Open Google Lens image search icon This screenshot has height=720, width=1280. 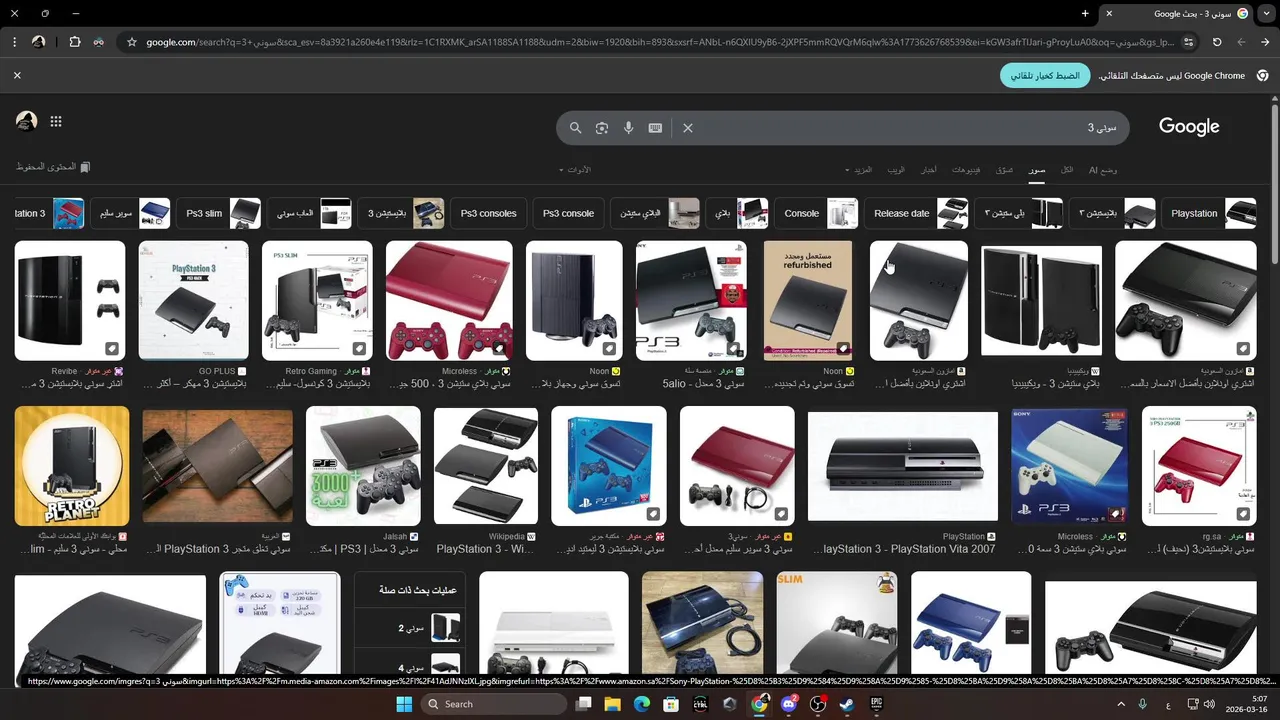point(602,128)
